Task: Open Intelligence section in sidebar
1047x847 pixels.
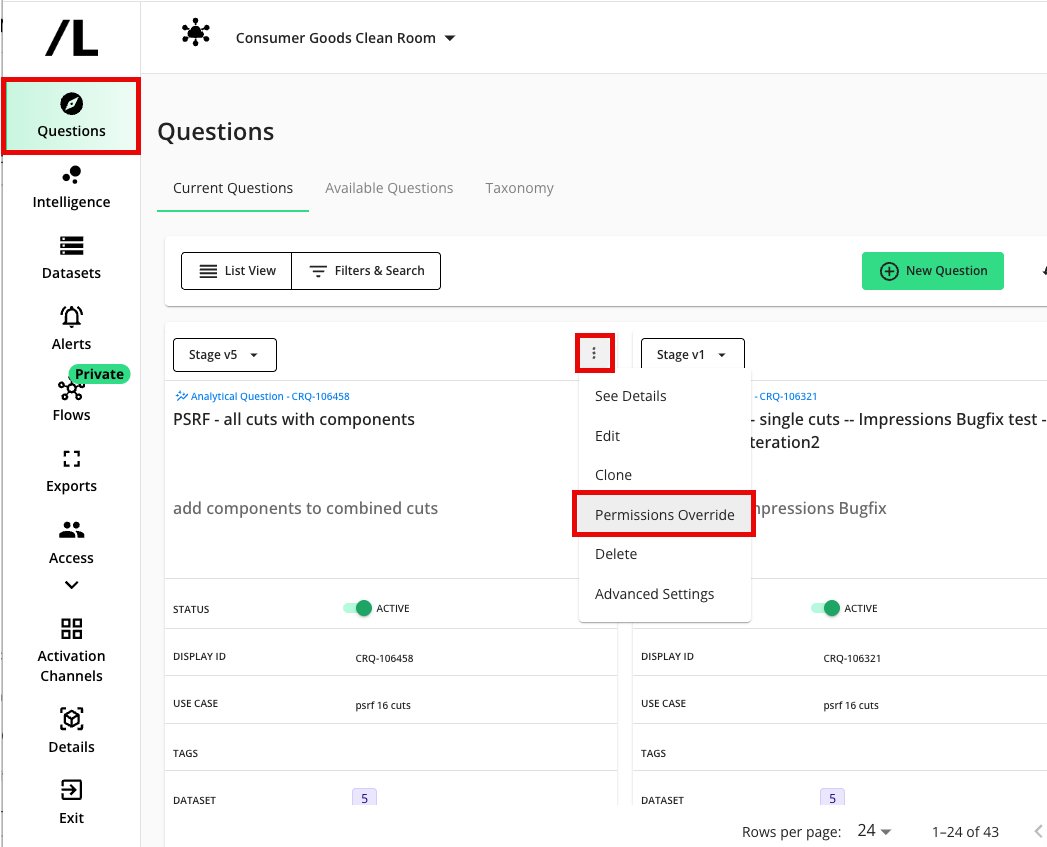Action: pyautogui.click(x=71, y=187)
